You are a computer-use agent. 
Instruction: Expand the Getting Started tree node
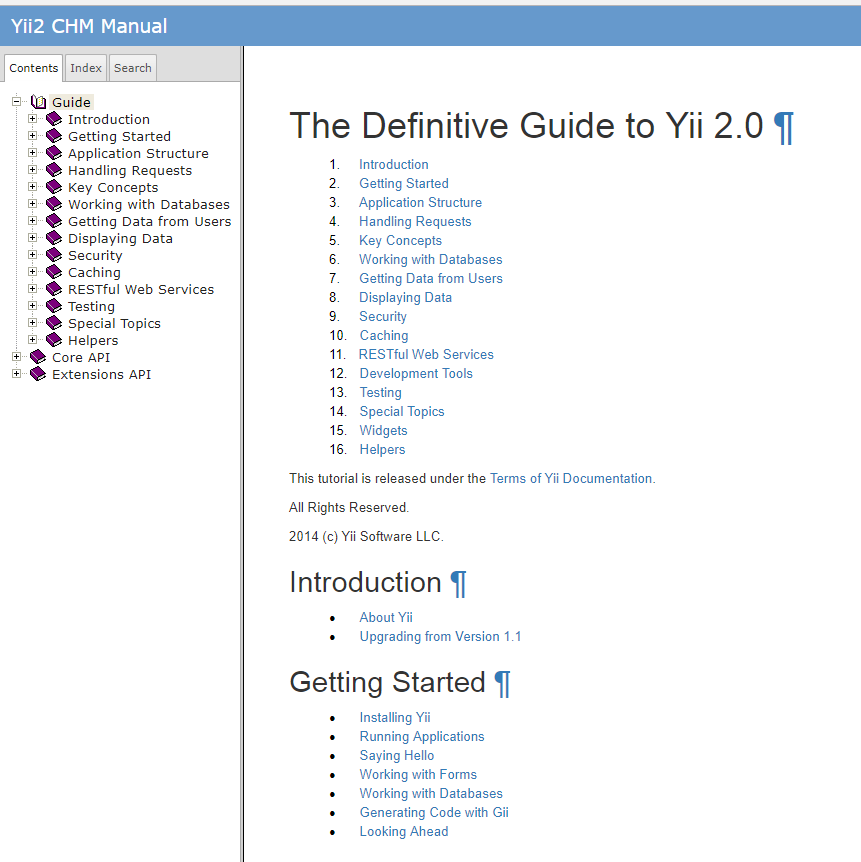pyautogui.click(x=32, y=135)
